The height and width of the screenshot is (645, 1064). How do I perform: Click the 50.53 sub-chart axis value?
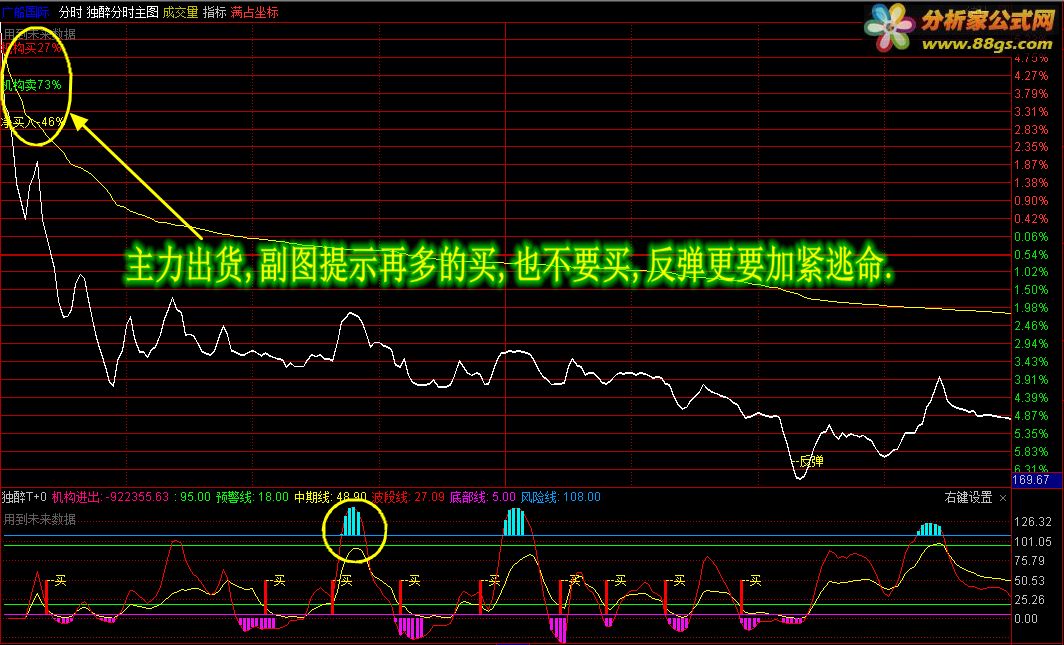(x=1029, y=580)
